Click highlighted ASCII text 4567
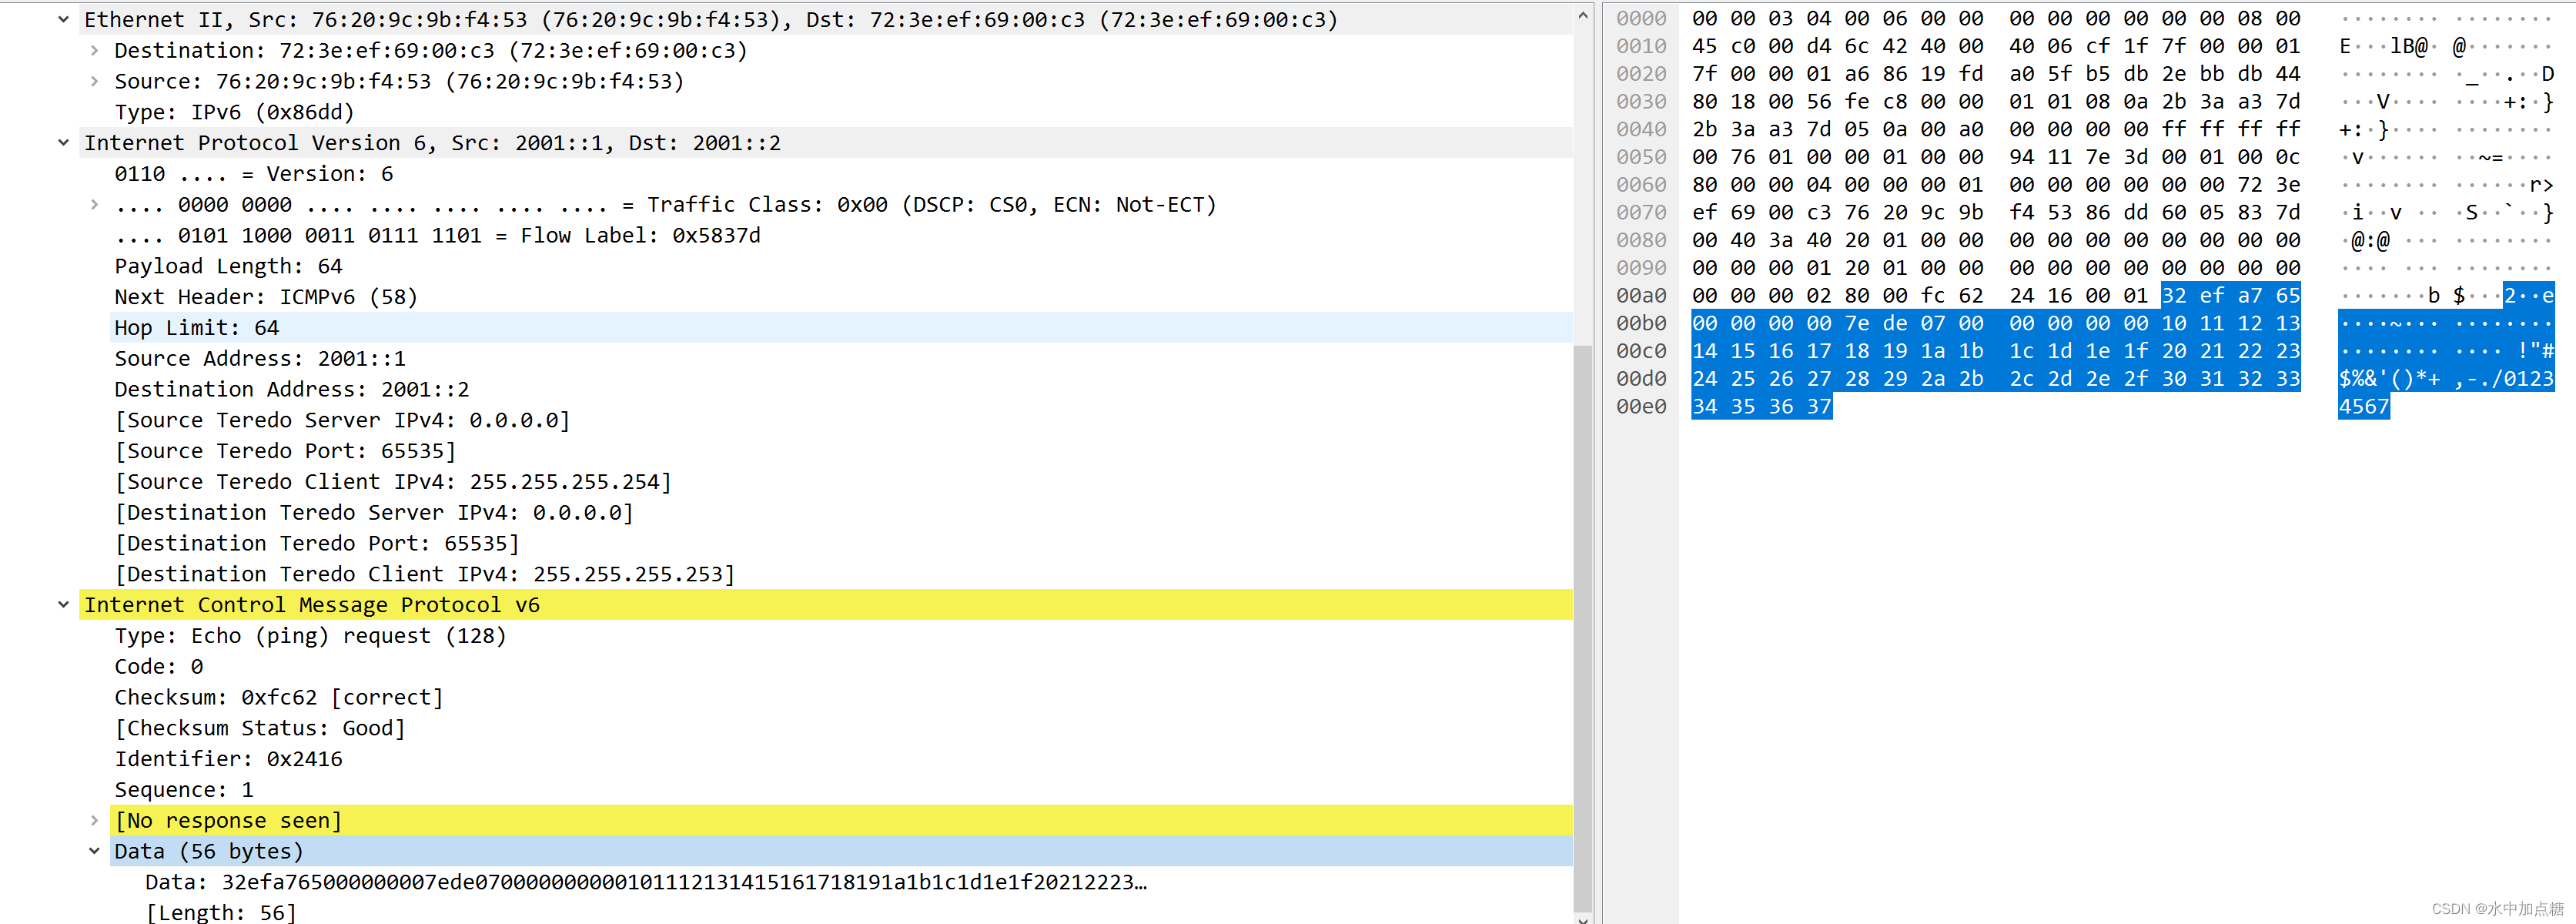The image size is (2576, 924). pyautogui.click(x=2363, y=407)
